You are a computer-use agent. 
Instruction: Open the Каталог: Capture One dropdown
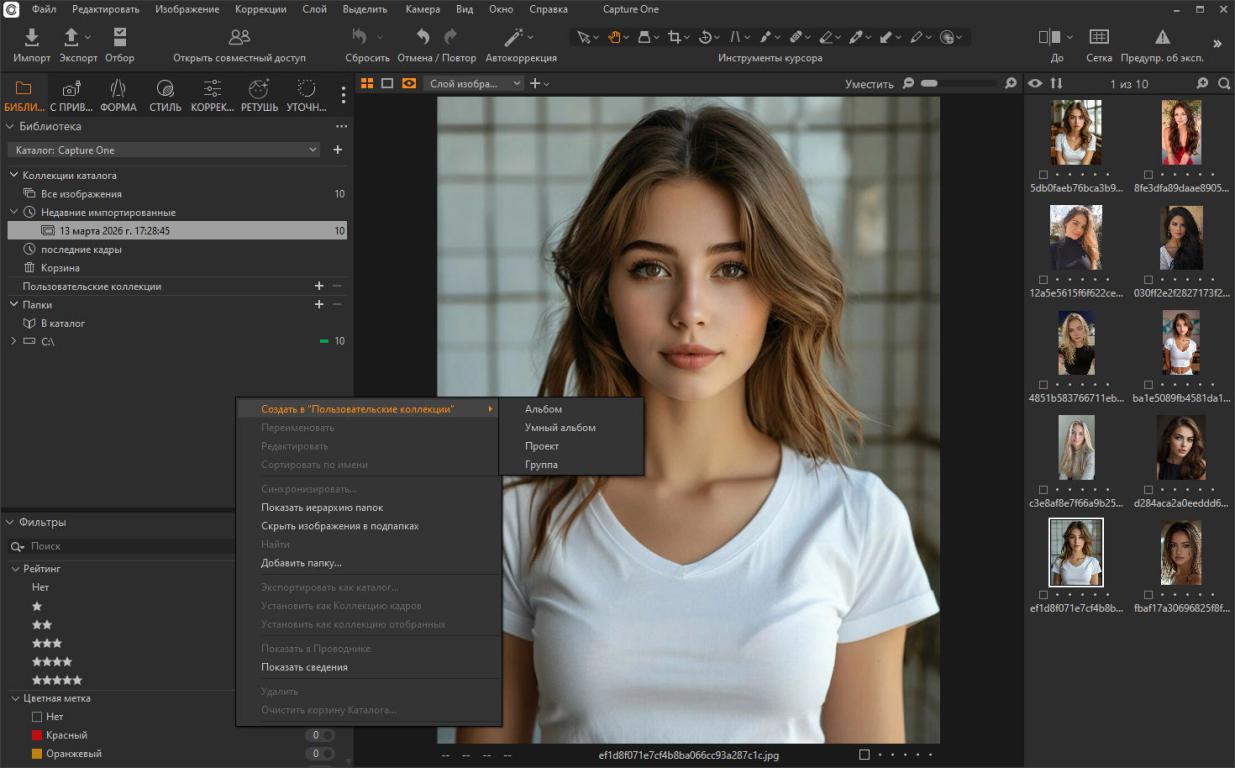(x=166, y=150)
